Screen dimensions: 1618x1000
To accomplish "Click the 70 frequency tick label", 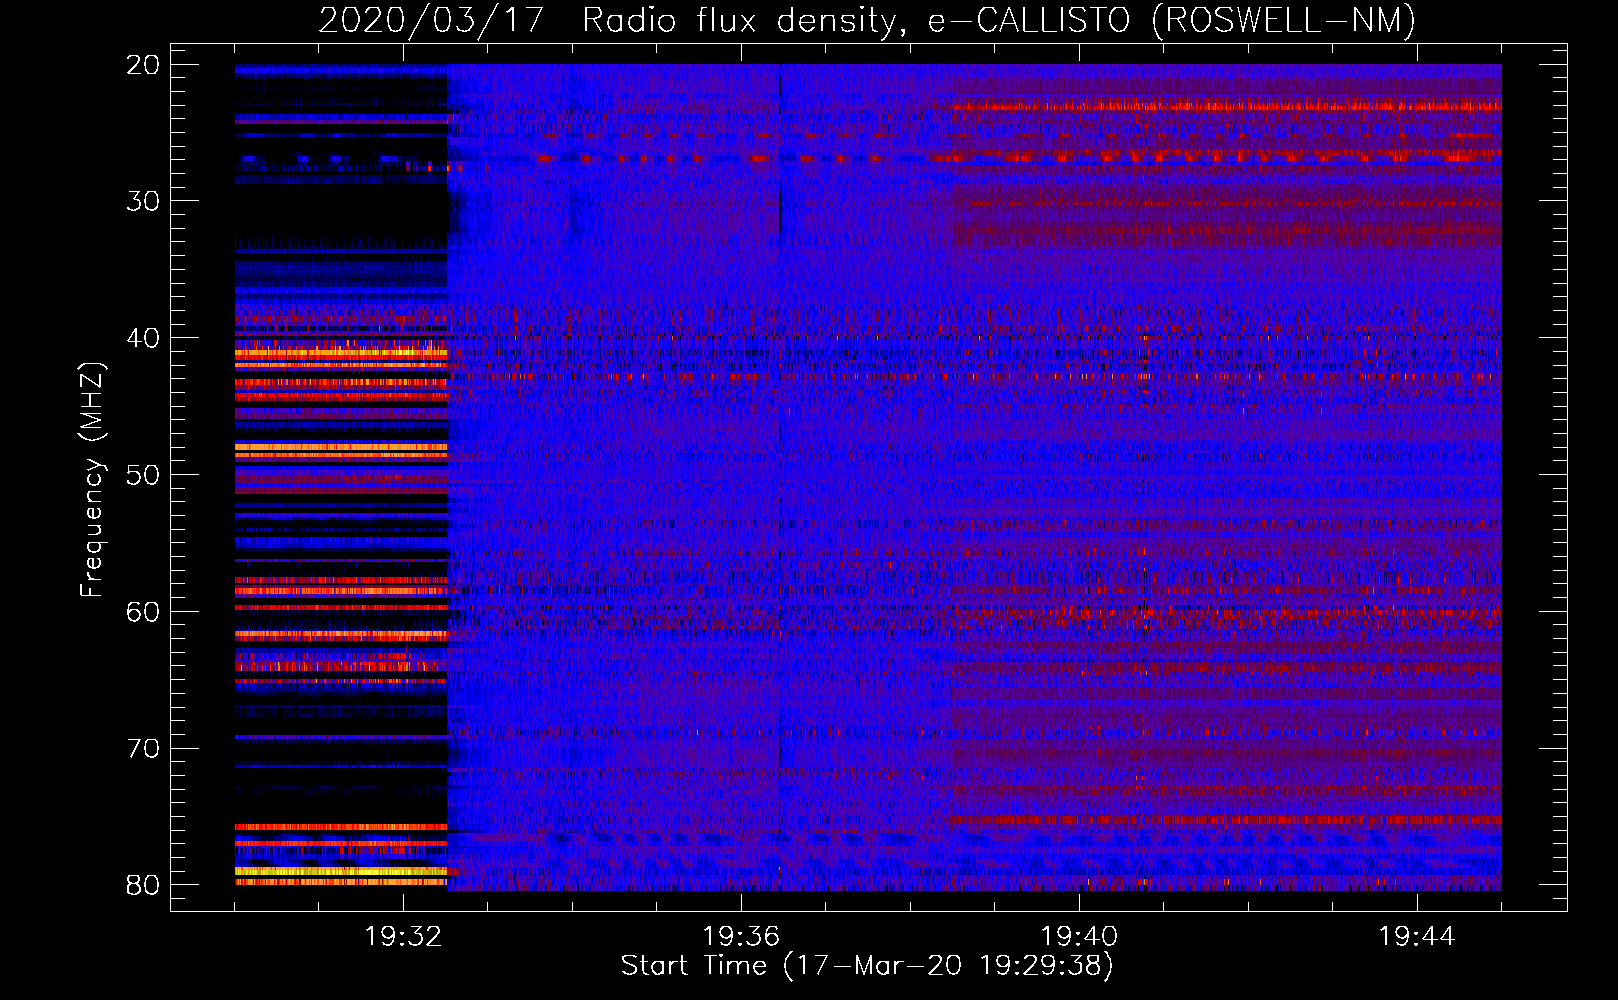I will (143, 749).
